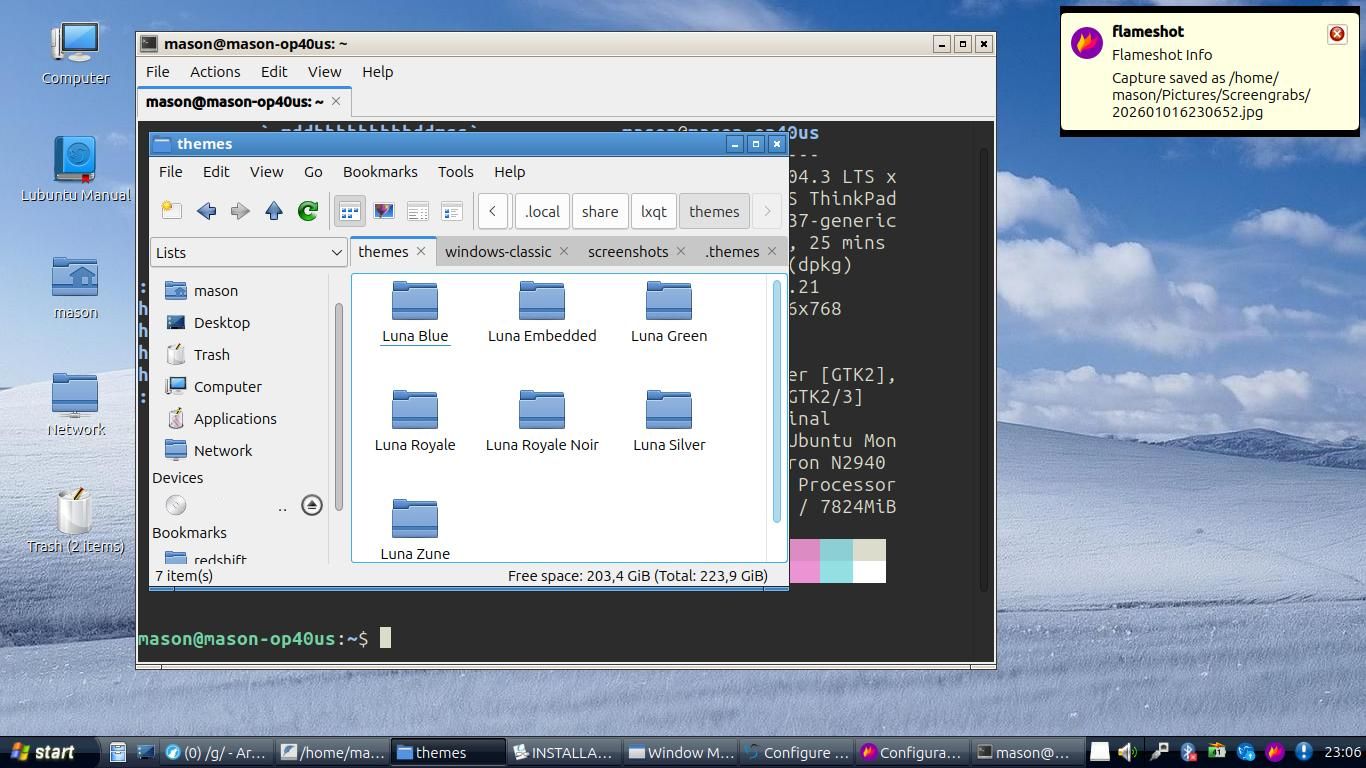Toggle icon view mode button
This screenshot has width=1366, height=768.
(350, 211)
